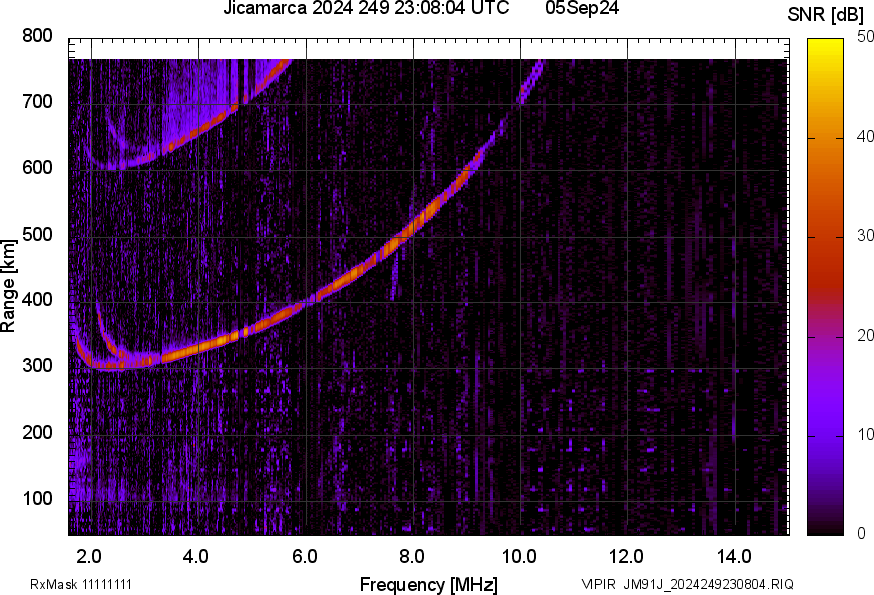The height and width of the screenshot is (595, 874).
Task: Click the range axis tick '500'
Action: [37, 234]
